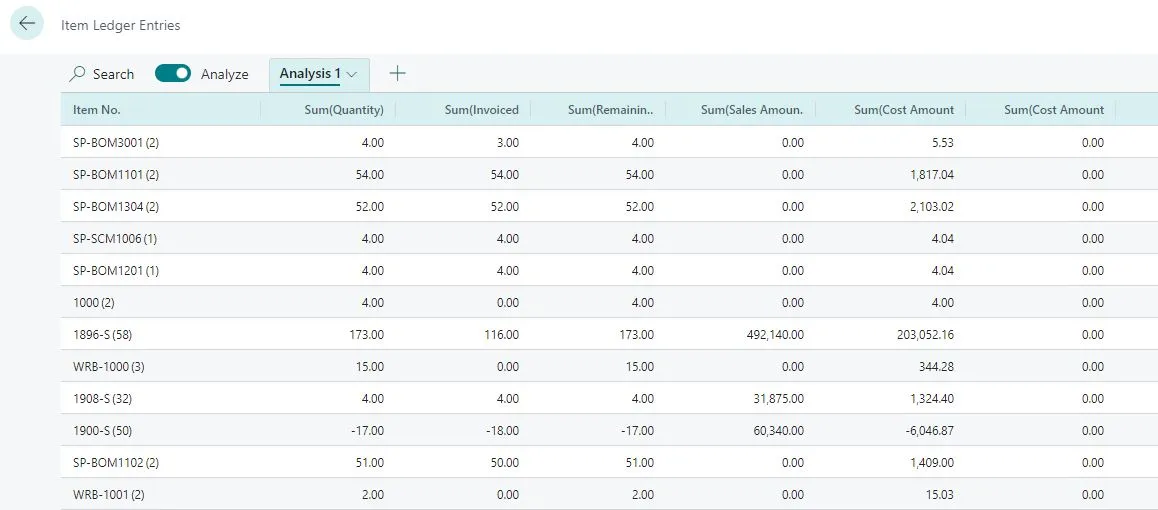1158x510 pixels.
Task: Go back with the arrow button
Action: [27, 24]
